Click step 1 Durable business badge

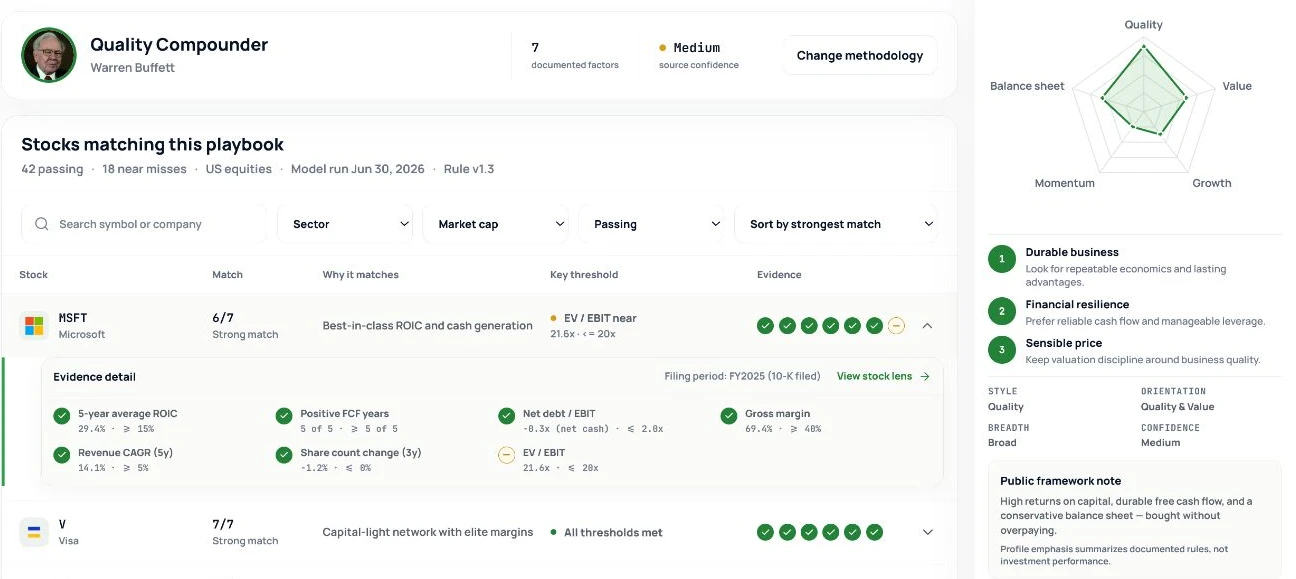pyautogui.click(x=1001, y=260)
